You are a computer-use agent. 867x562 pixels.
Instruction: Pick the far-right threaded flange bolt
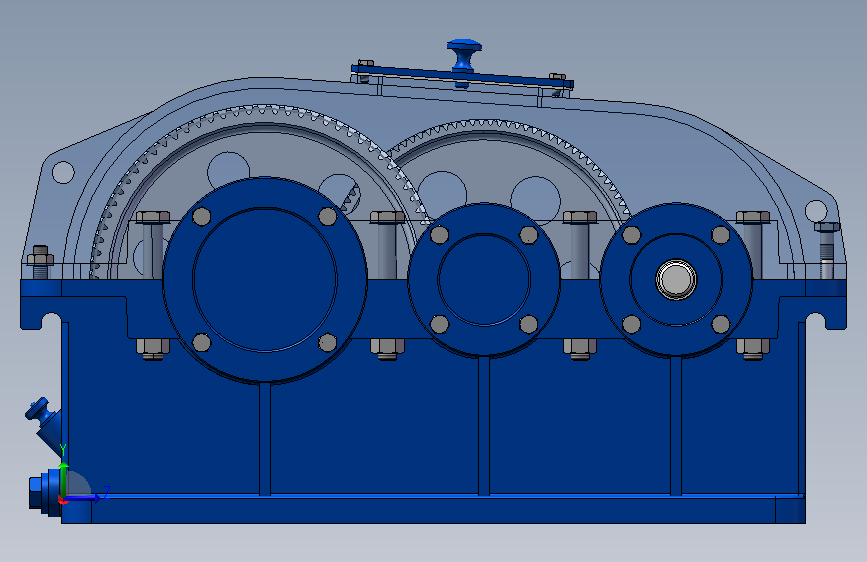coord(827,249)
